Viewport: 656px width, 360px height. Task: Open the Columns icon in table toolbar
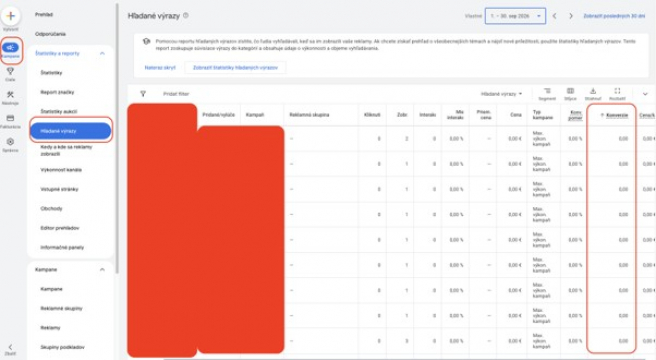pyautogui.click(x=570, y=91)
